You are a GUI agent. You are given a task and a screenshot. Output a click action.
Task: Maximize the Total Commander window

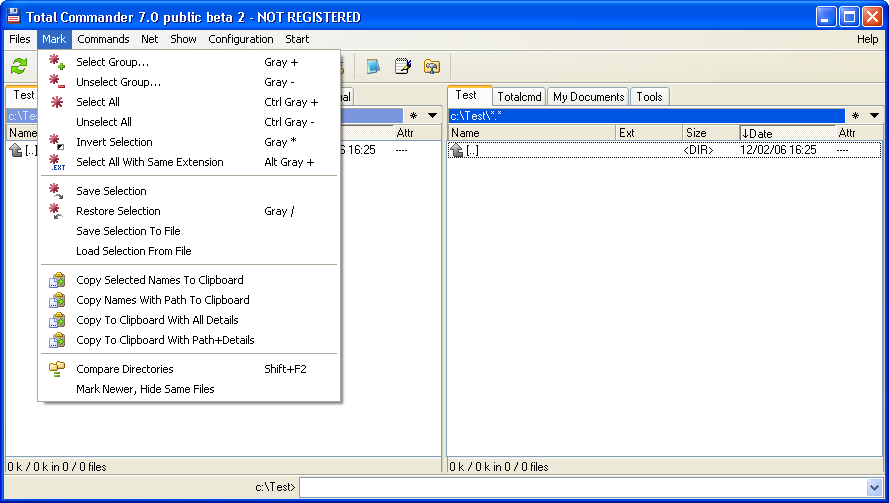click(849, 16)
